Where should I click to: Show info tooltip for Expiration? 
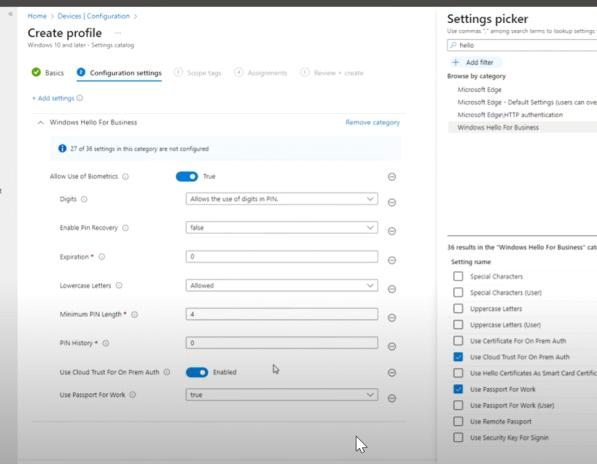(x=102, y=257)
